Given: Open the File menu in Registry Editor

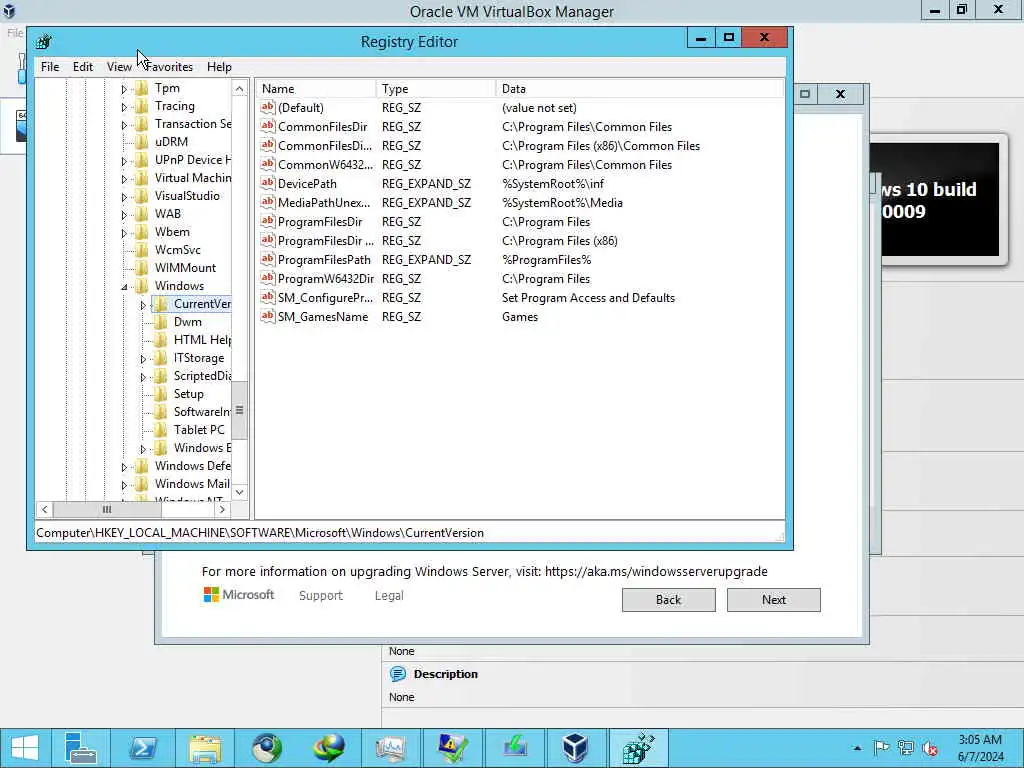Looking at the screenshot, I should pos(50,67).
